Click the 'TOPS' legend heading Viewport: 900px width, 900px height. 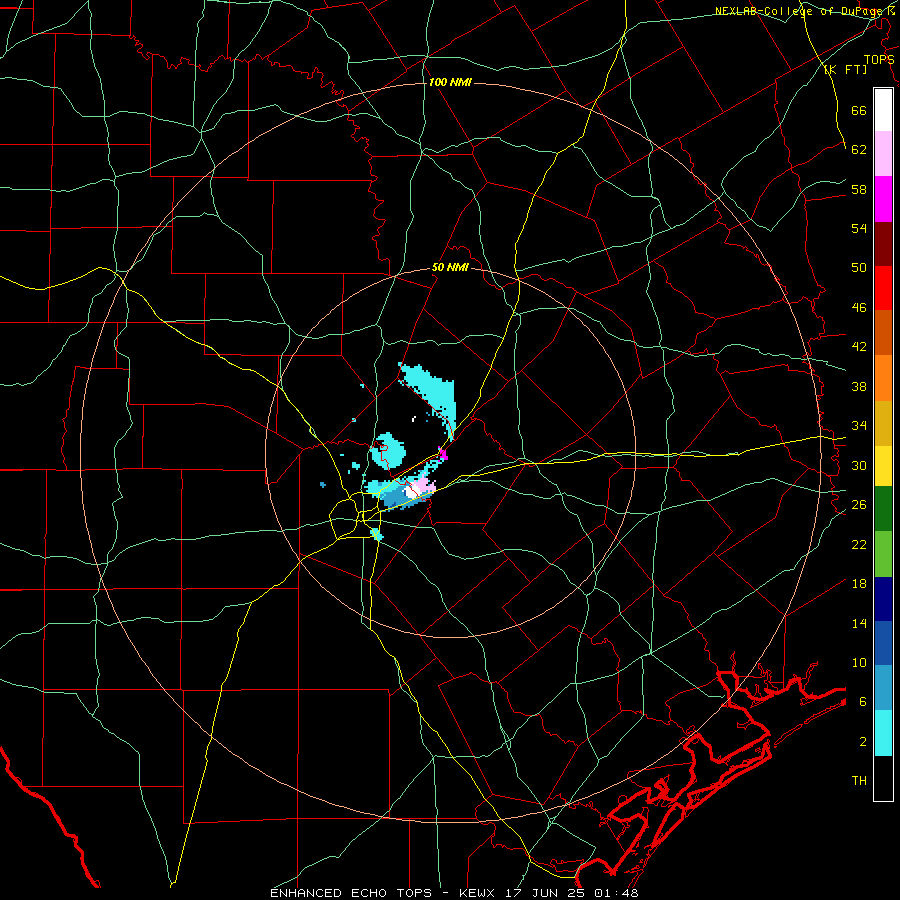[879, 59]
